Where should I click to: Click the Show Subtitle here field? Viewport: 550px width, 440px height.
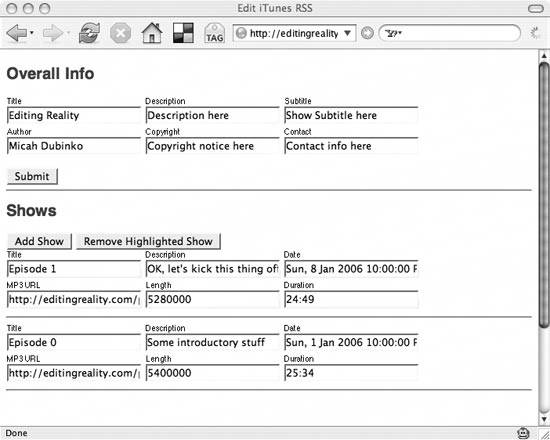click(x=351, y=115)
